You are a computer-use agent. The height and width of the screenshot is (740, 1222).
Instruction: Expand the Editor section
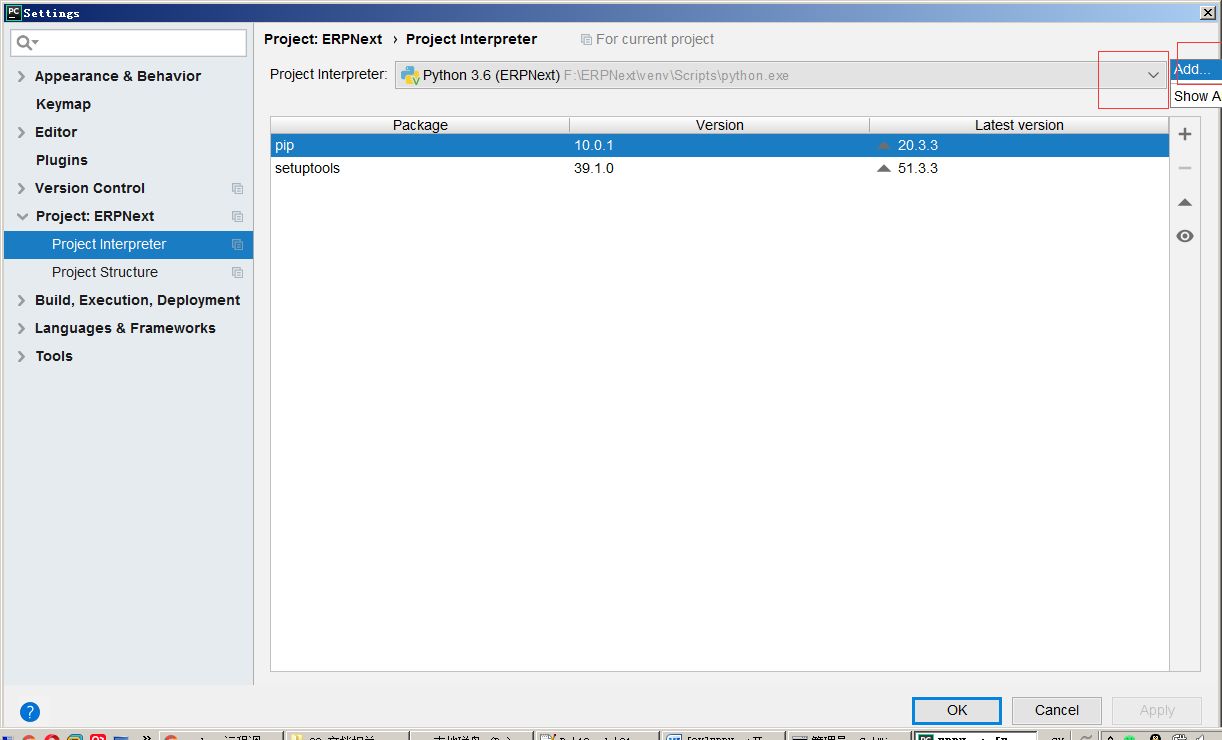coord(21,132)
